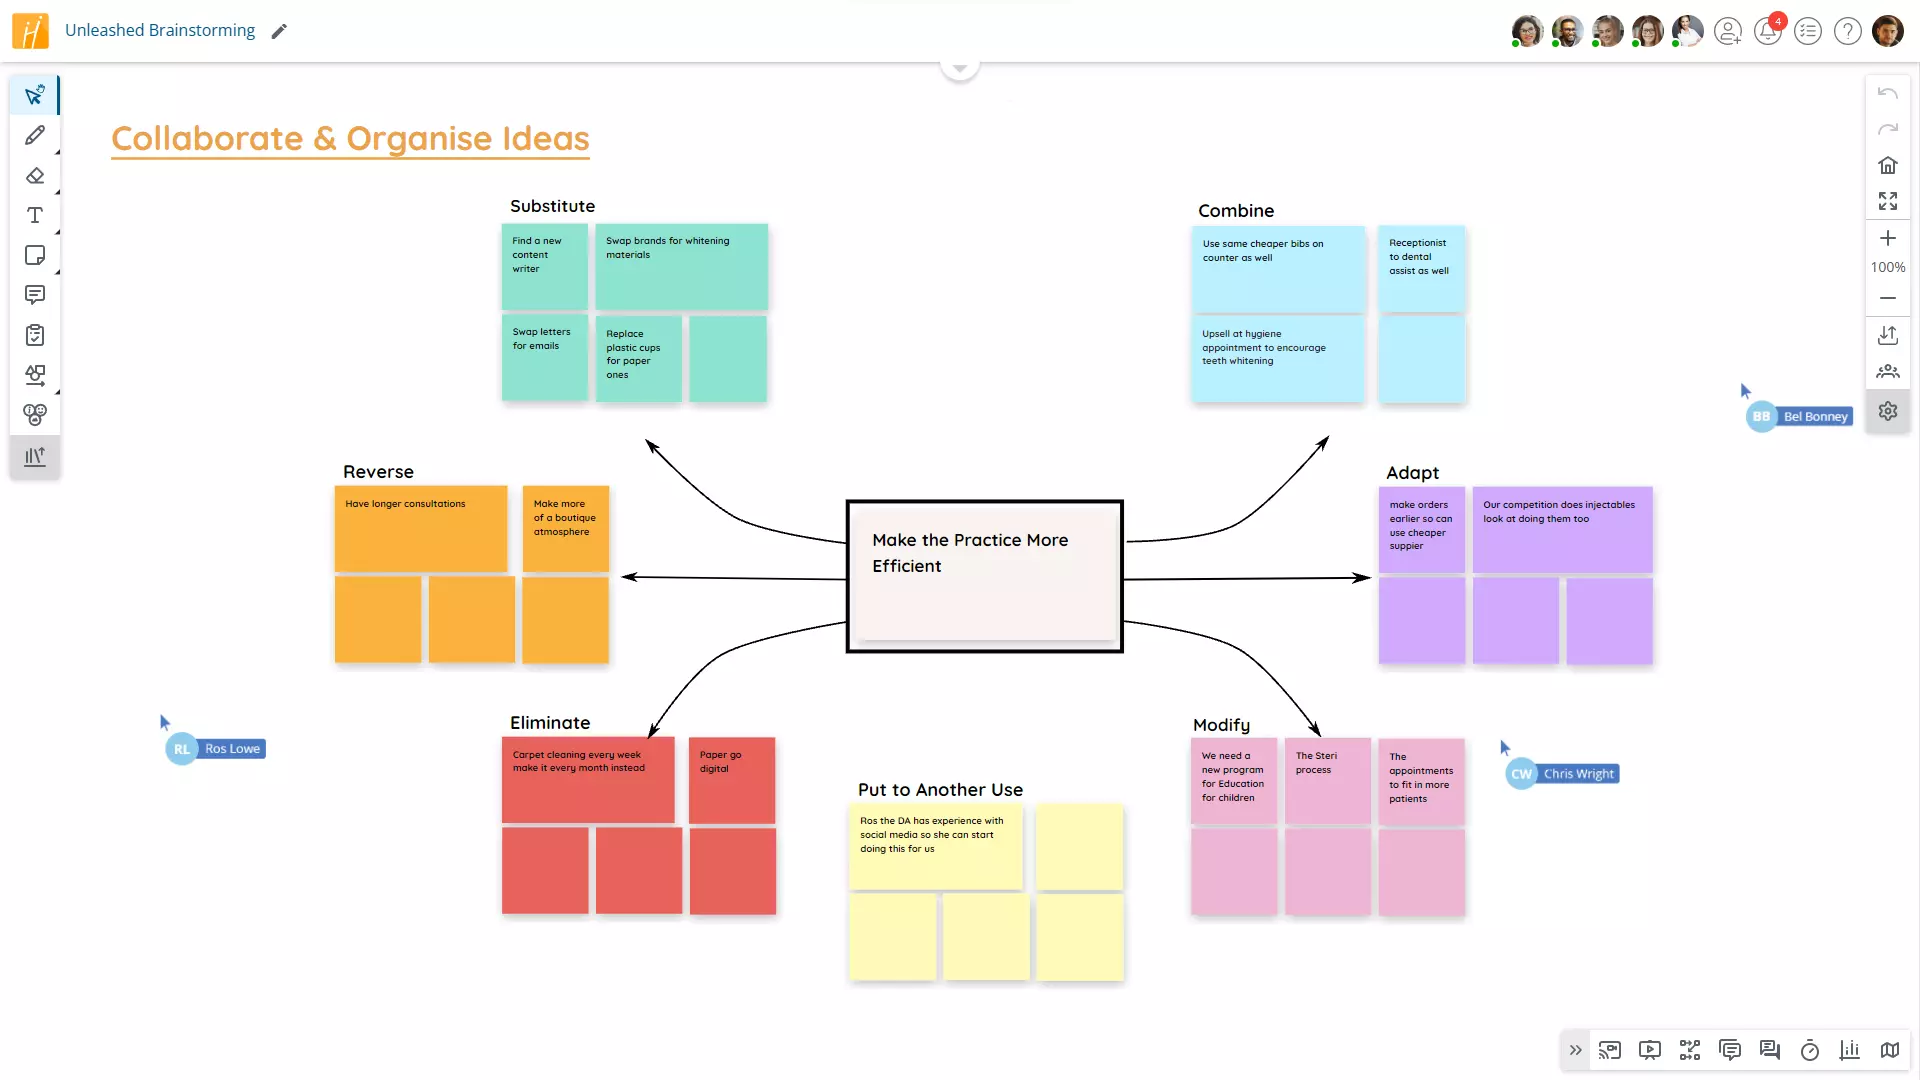The width and height of the screenshot is (1920, 1080).
Task: Select the Text tool
Action: pos(35,215)
